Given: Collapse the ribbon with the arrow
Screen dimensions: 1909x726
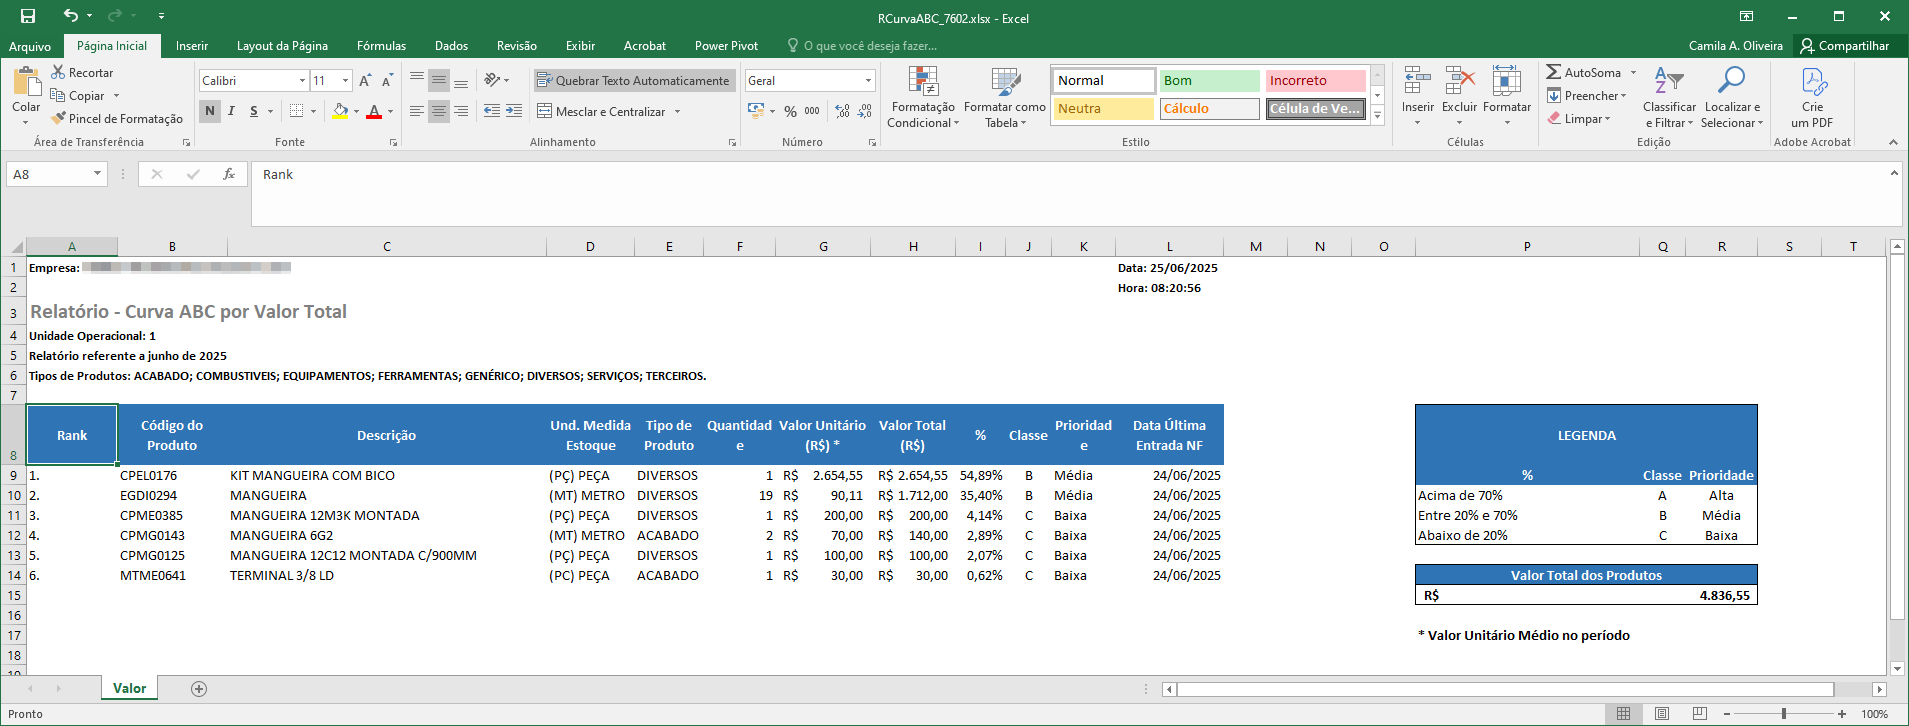Looking at the screenshot, I should (1893, 142).
